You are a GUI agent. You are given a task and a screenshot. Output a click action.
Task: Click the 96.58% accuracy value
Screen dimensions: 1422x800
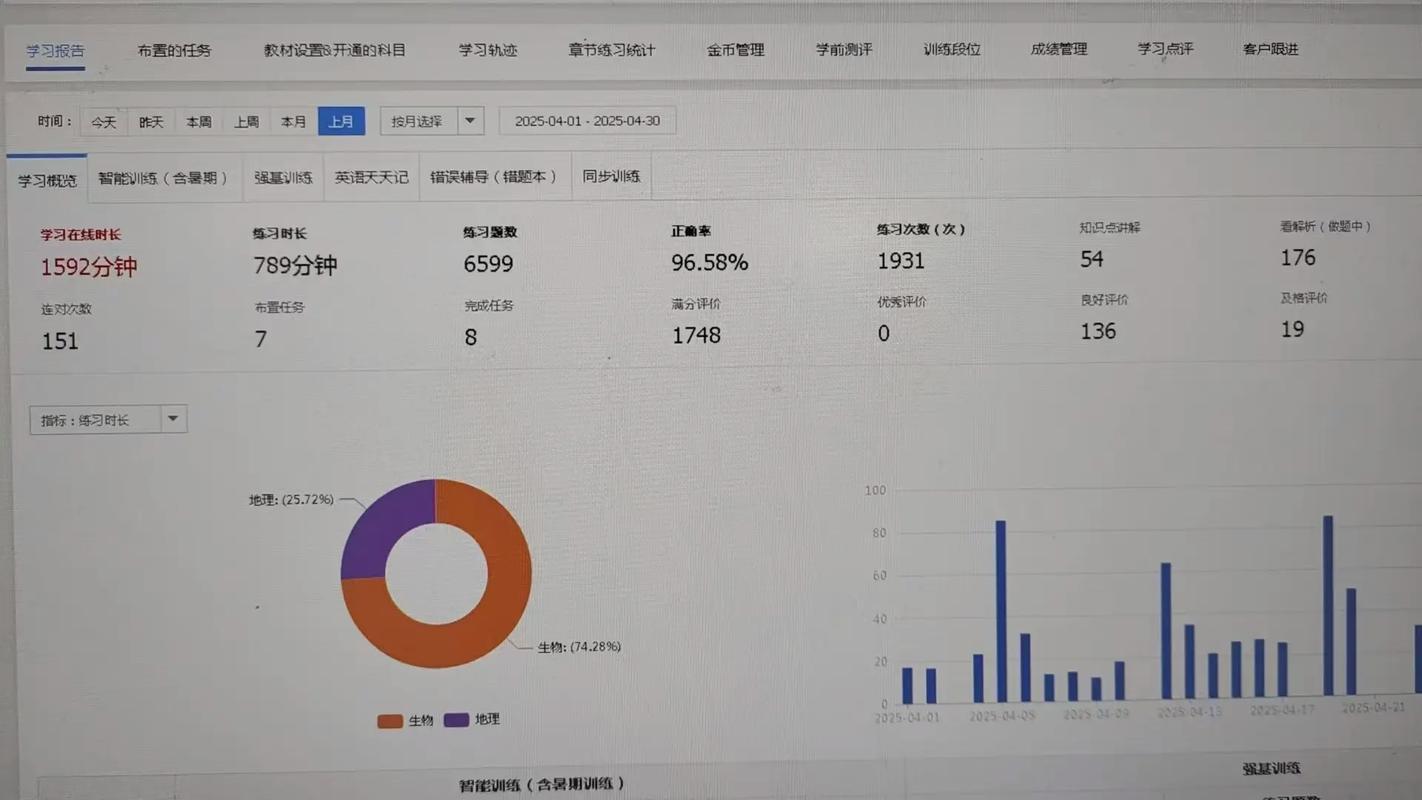coord(710,262)
